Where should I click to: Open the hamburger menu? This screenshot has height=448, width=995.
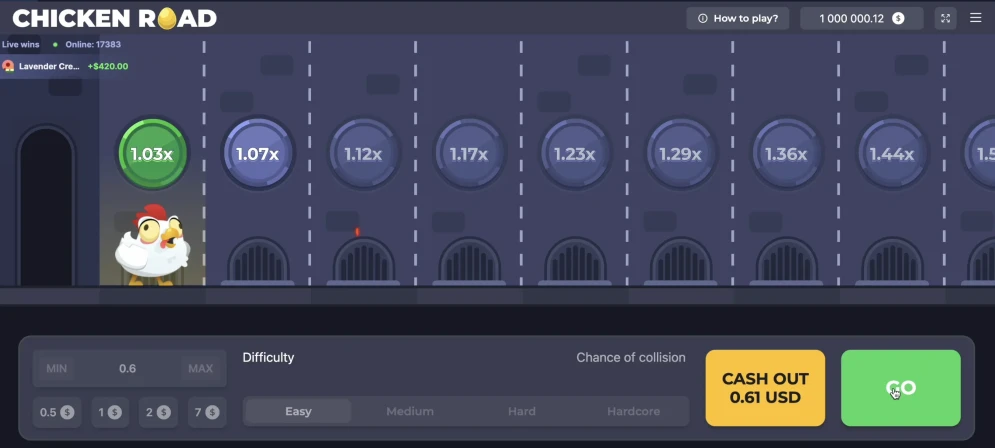975,18
